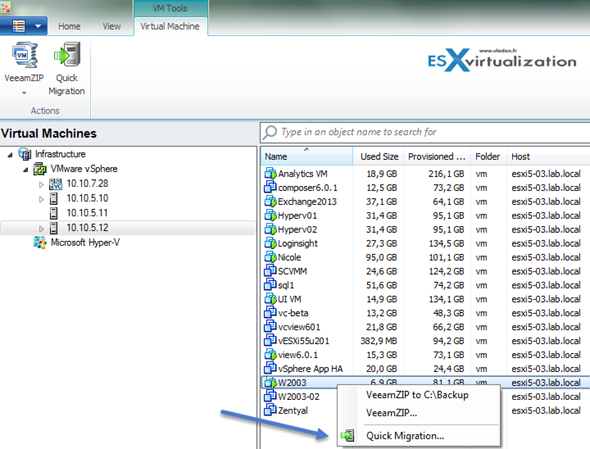The height and width of the screenshot is (449, 590).
Task: Click the Provisioned value 48,3 GB
Action: tap(449, 313)
